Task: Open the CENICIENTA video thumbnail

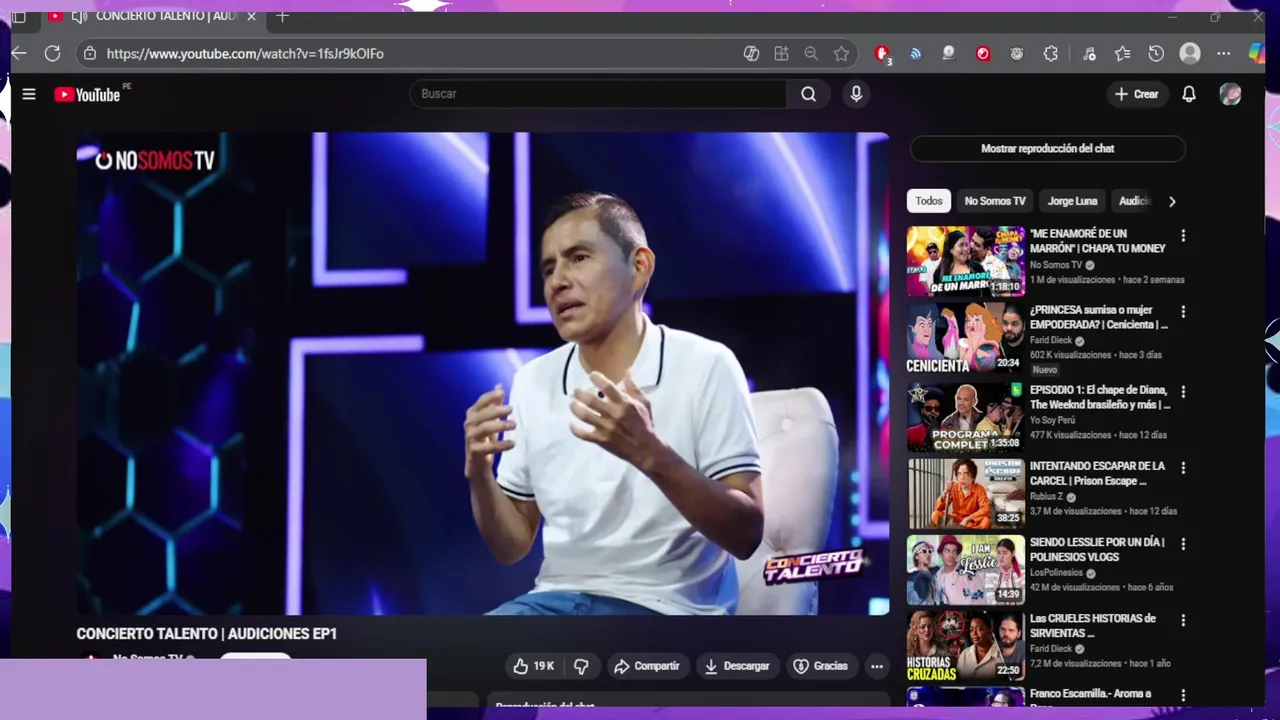Action: (966, 338)
